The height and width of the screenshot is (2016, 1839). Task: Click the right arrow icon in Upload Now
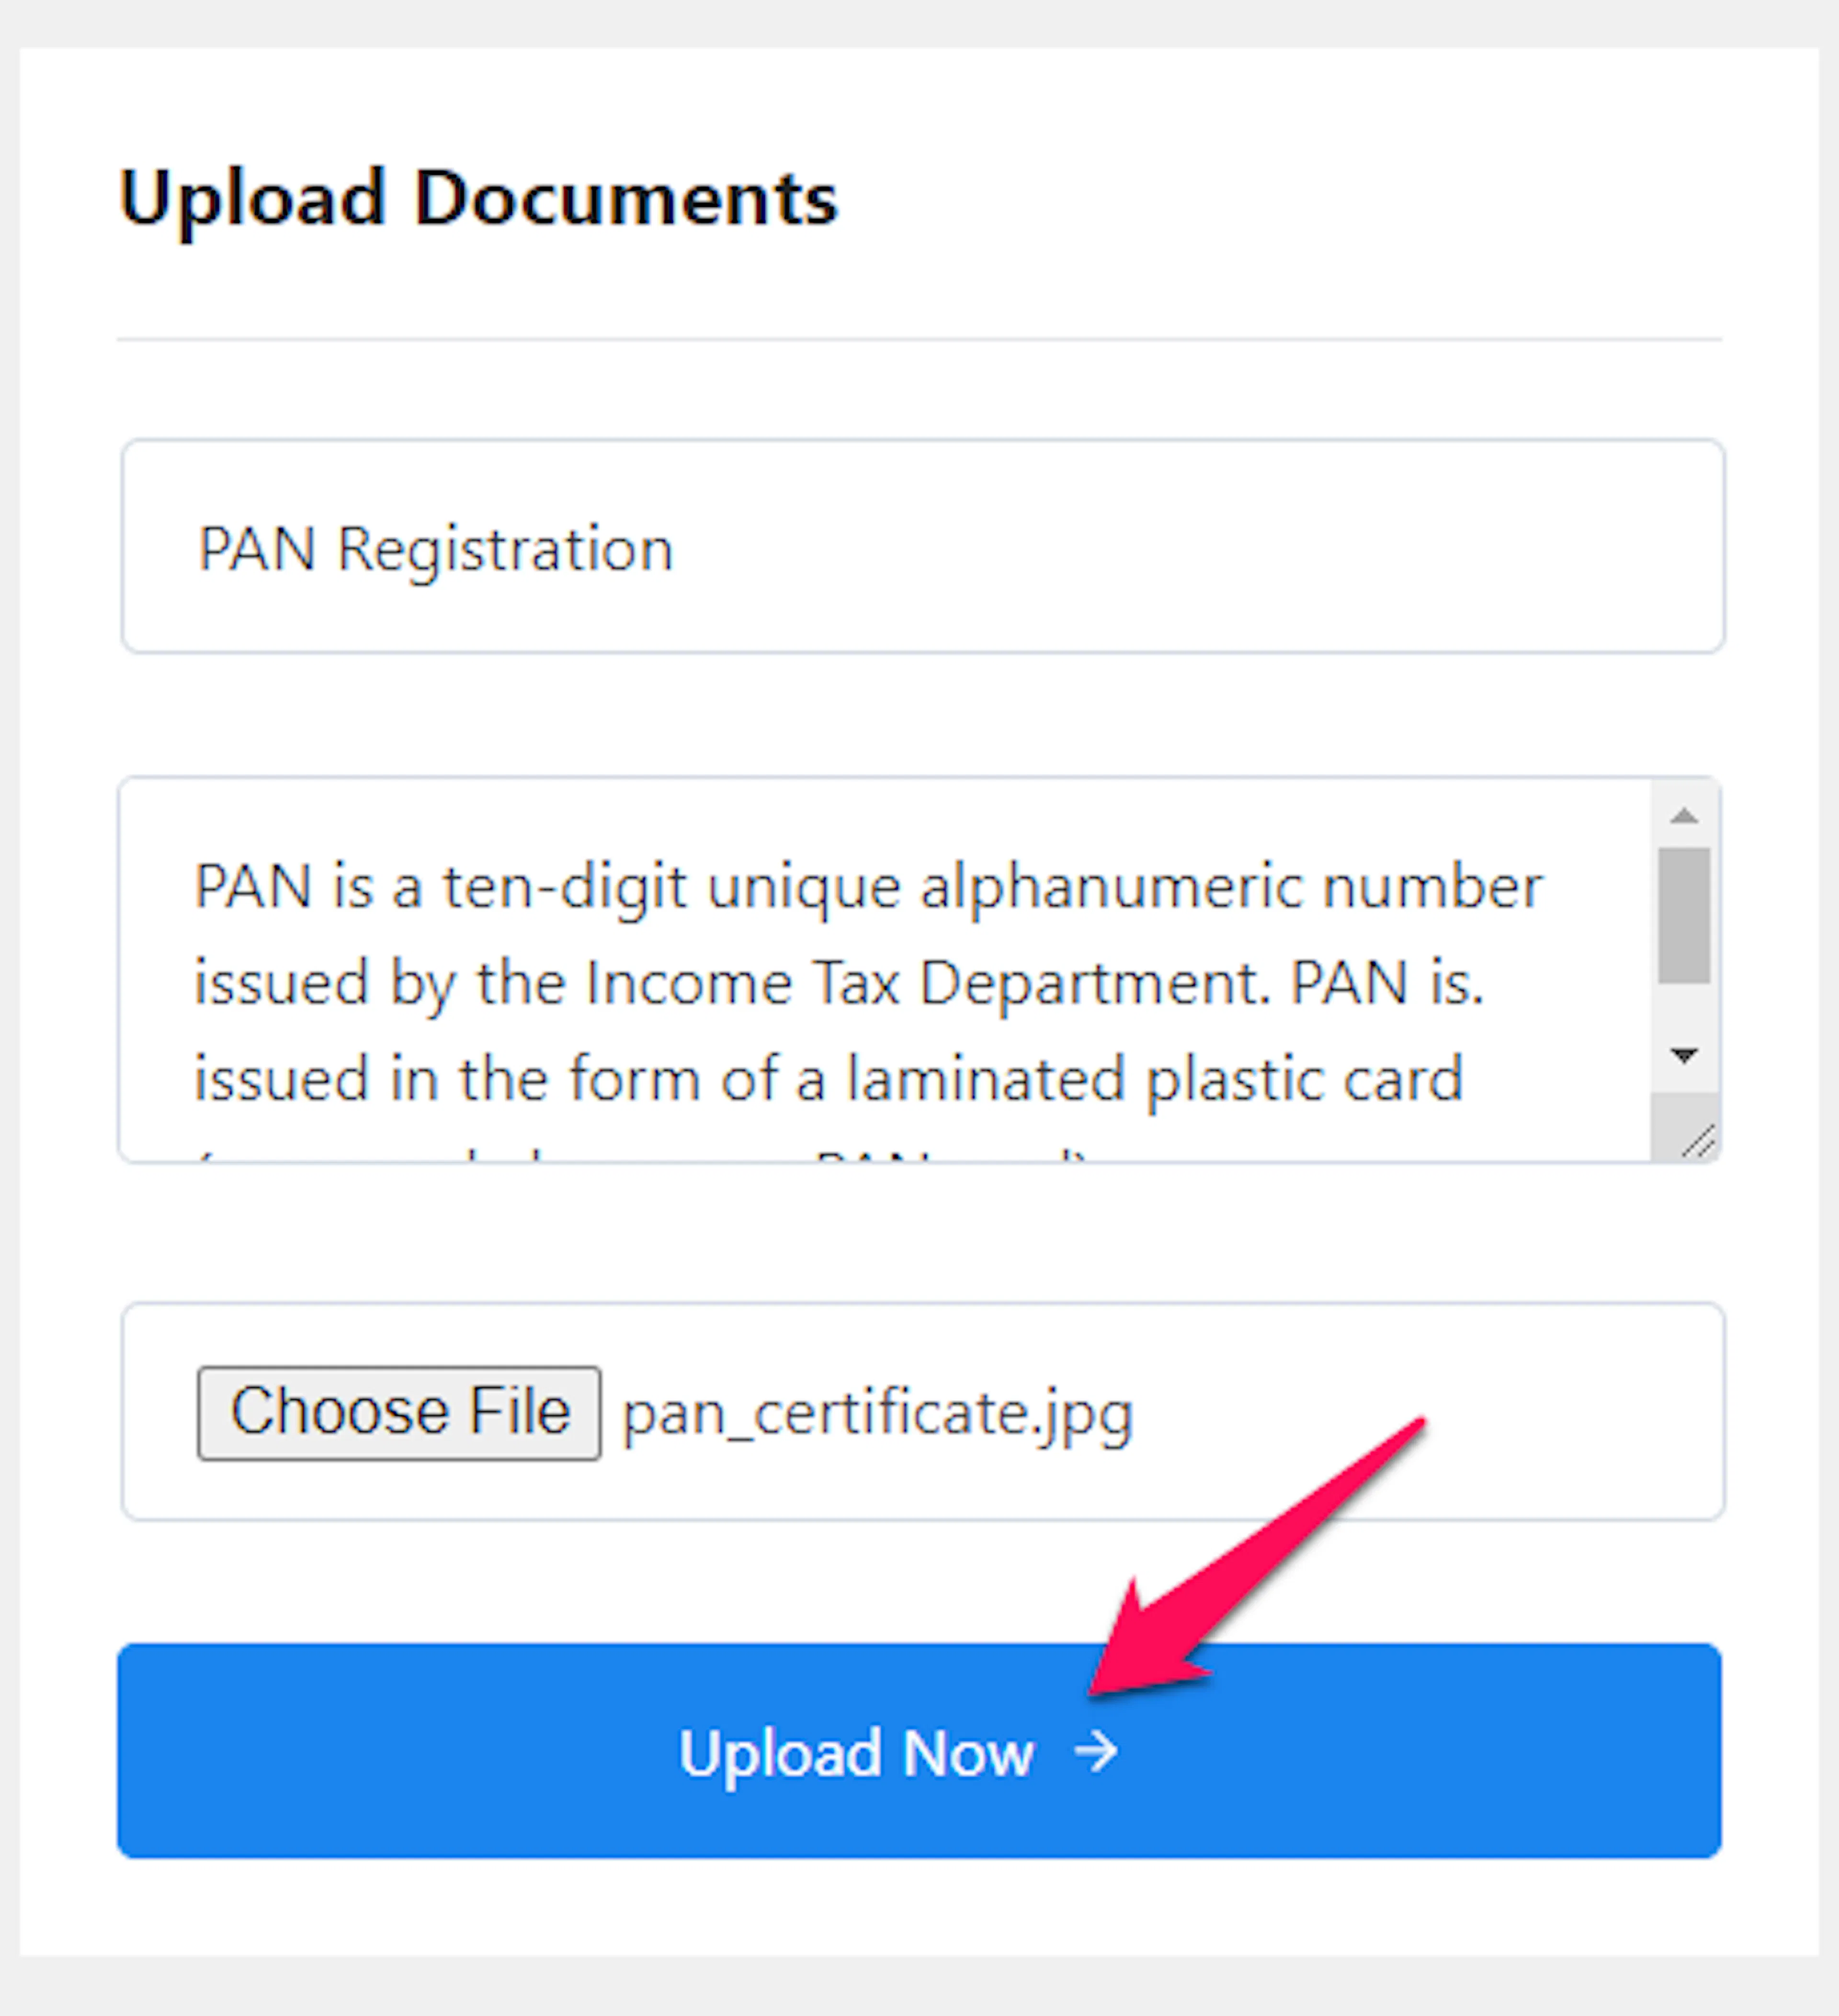click(x=1096, y=1752)
